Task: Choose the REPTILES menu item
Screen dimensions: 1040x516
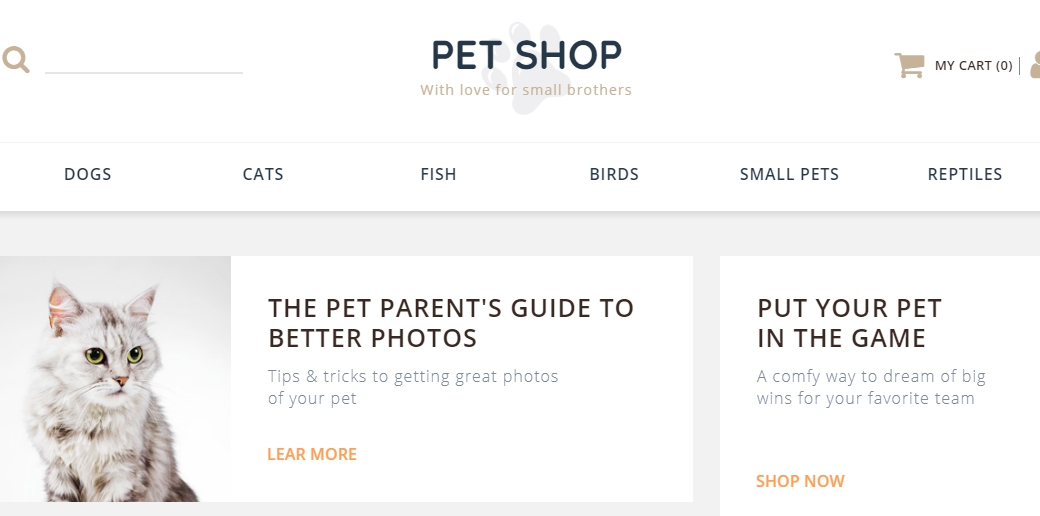Action: click(x=964, y=174)
